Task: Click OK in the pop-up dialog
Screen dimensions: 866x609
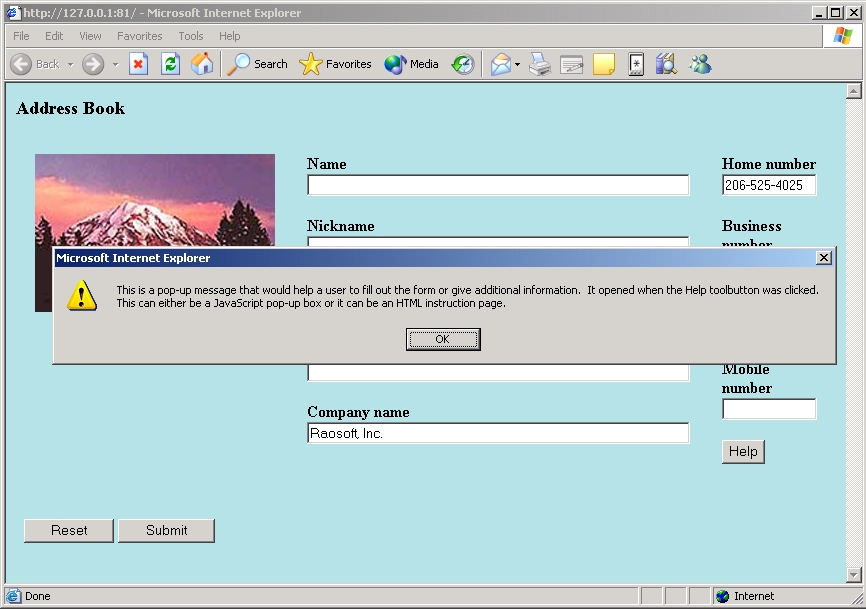Action: pyautogui.click(x=443, y=339)
